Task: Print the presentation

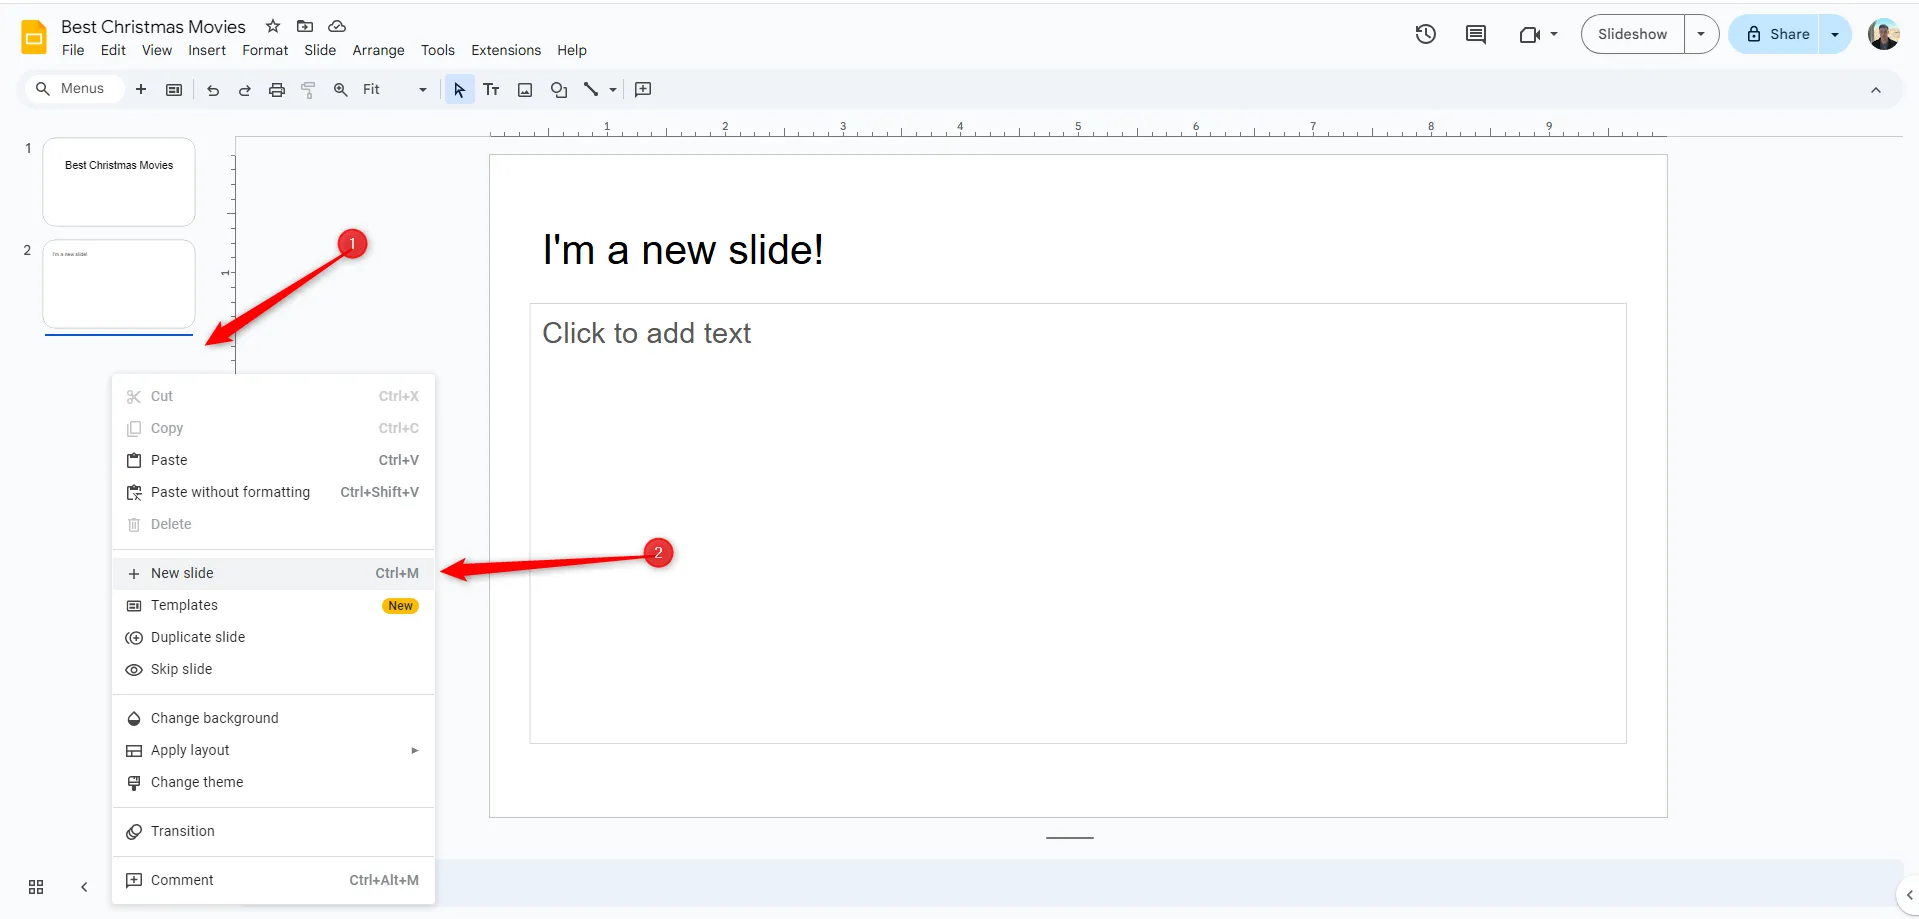Action: point(277,90)
